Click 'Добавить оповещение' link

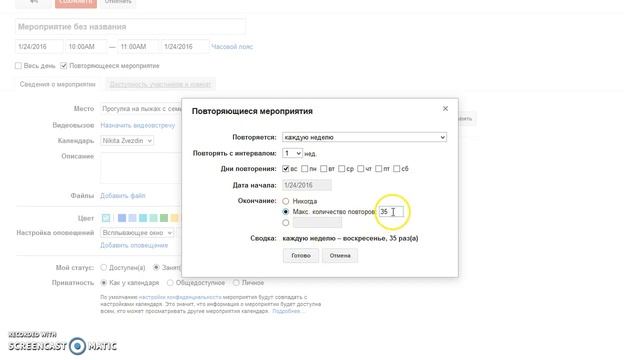point(134,245)
